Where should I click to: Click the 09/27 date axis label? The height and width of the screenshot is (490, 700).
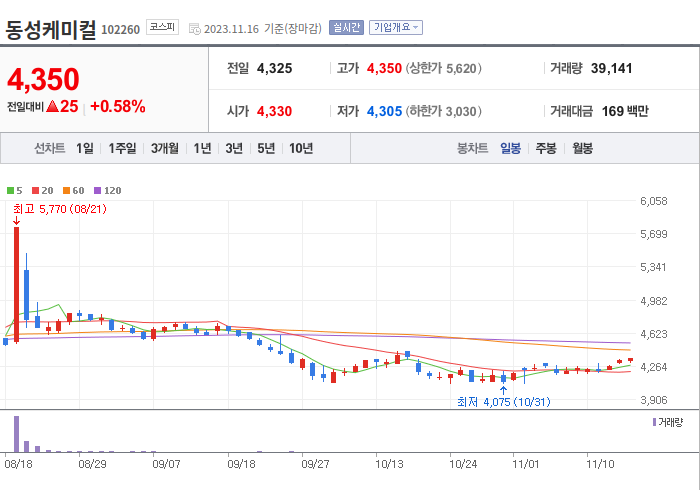(x=315, y=464)
